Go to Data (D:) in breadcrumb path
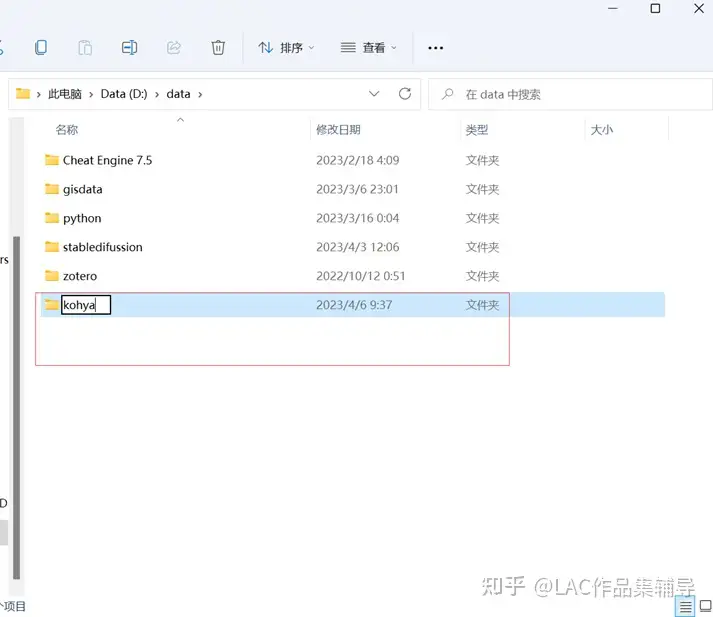This screenshot has width=713, height=617. (x=124, y=94)
